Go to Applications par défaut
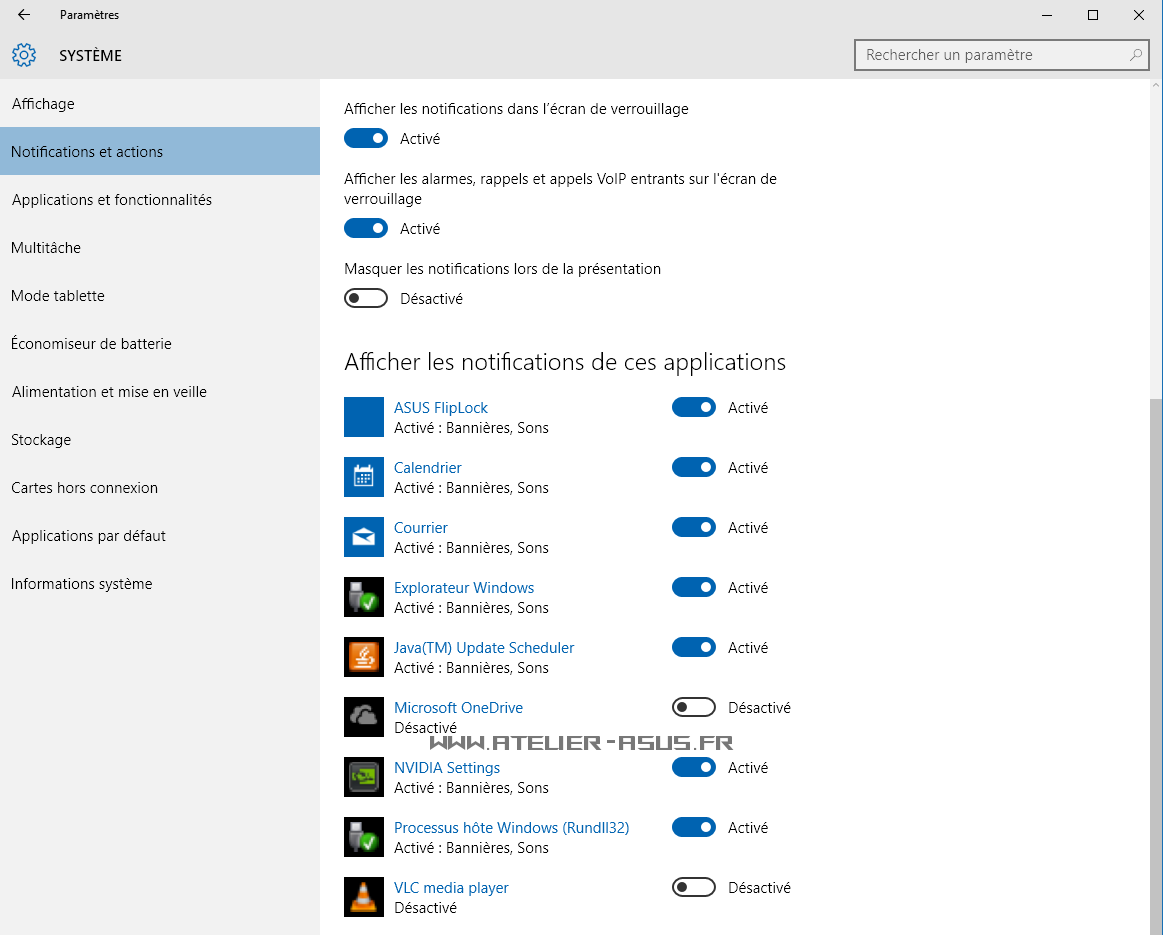Viewport: 1163px width, 935px height. coord(89,536)
